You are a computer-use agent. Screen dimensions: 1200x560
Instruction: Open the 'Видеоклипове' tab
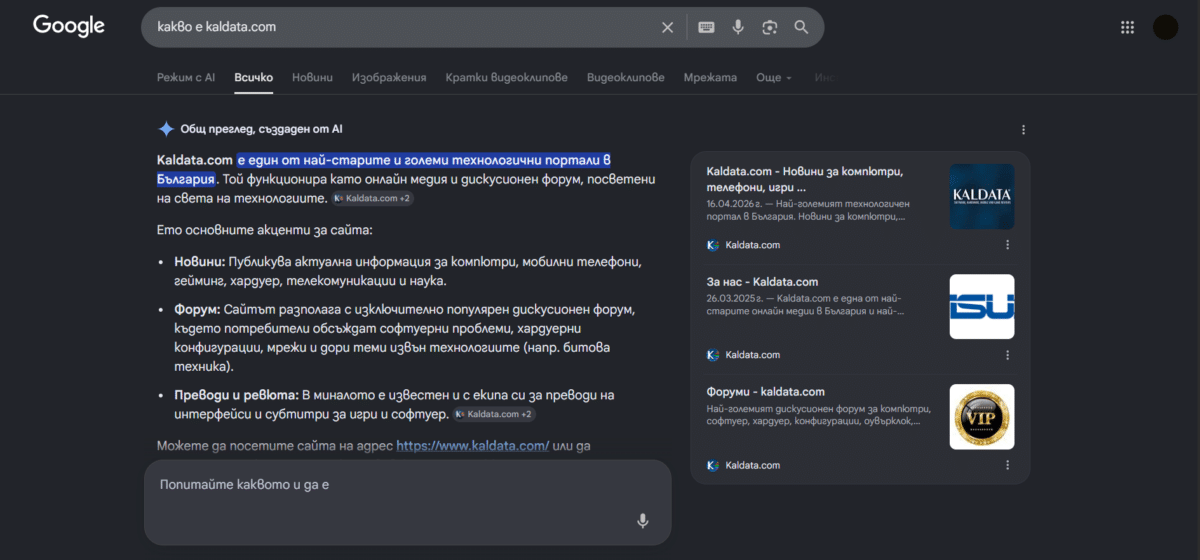pyautogui.click(x=626, y=77)
